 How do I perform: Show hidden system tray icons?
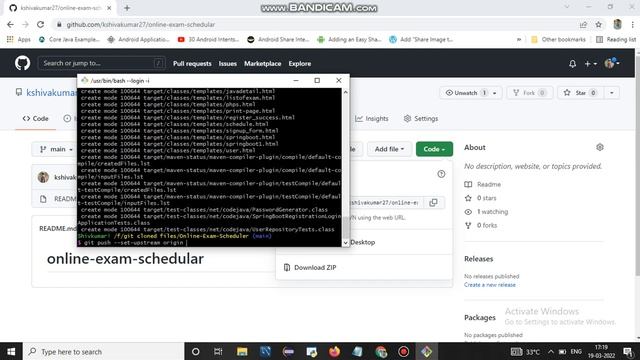click(551, 351)
